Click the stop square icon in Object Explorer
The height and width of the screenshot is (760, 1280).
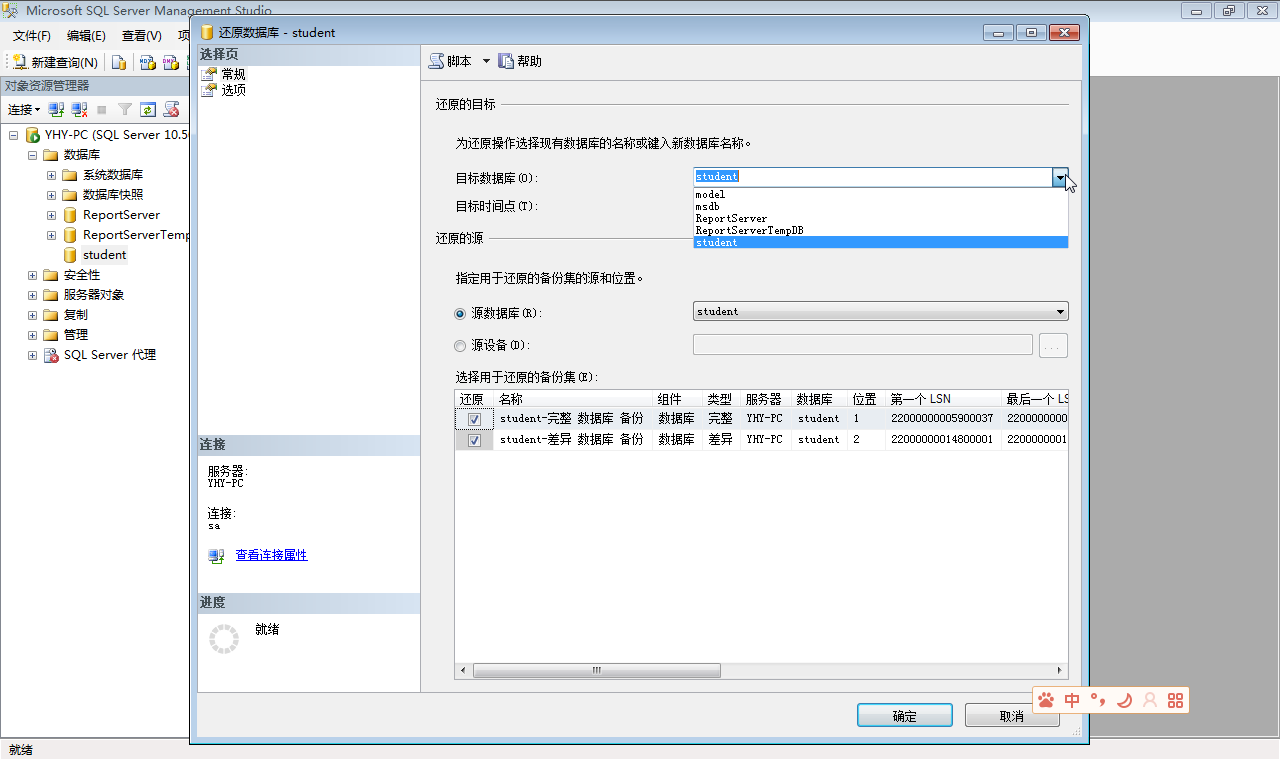(102, 109)
